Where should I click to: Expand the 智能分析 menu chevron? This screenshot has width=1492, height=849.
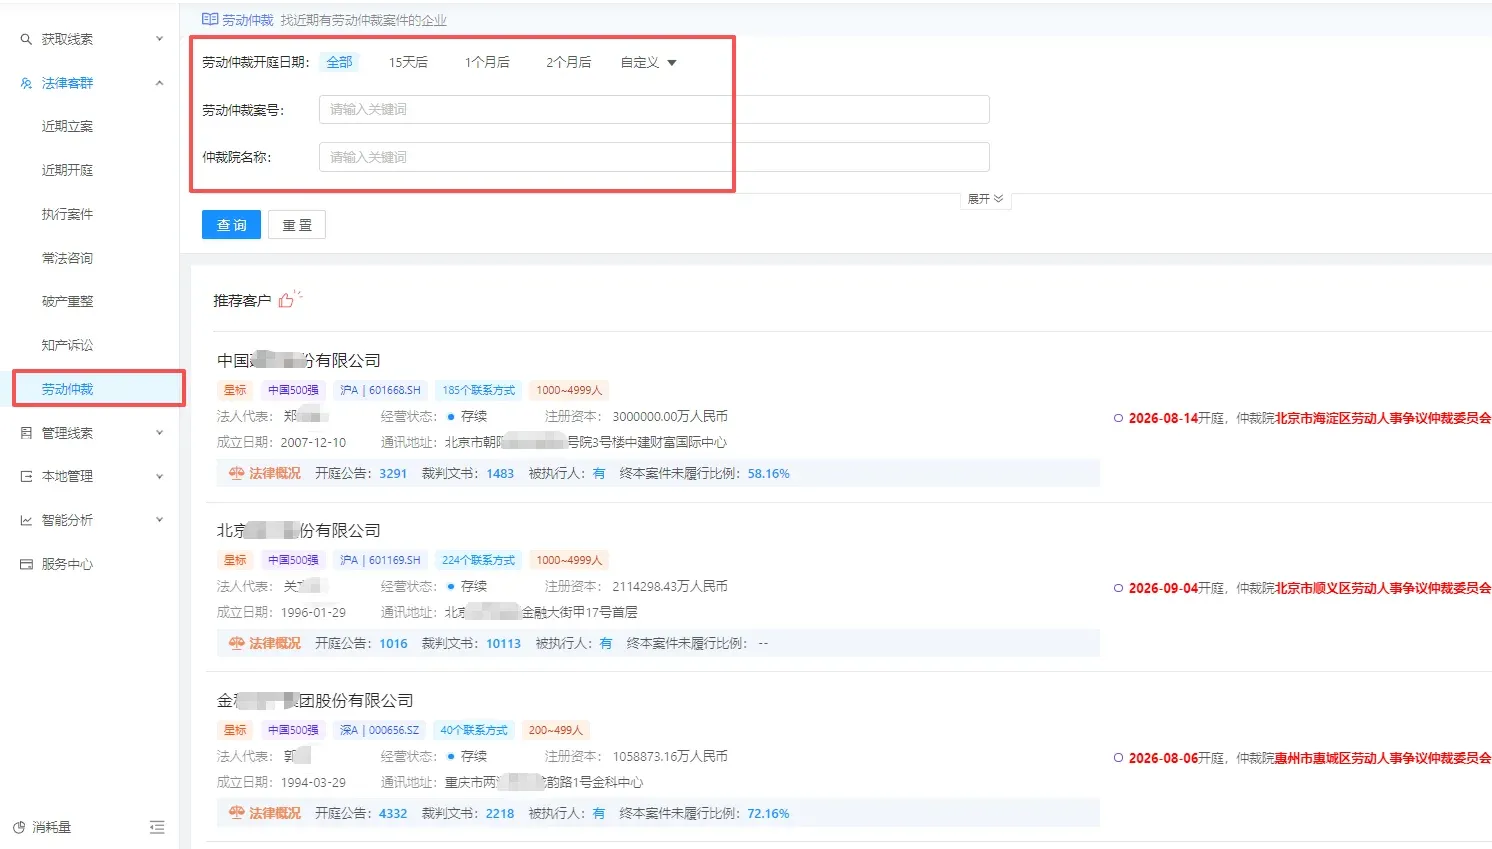click(x=159, y=520)
